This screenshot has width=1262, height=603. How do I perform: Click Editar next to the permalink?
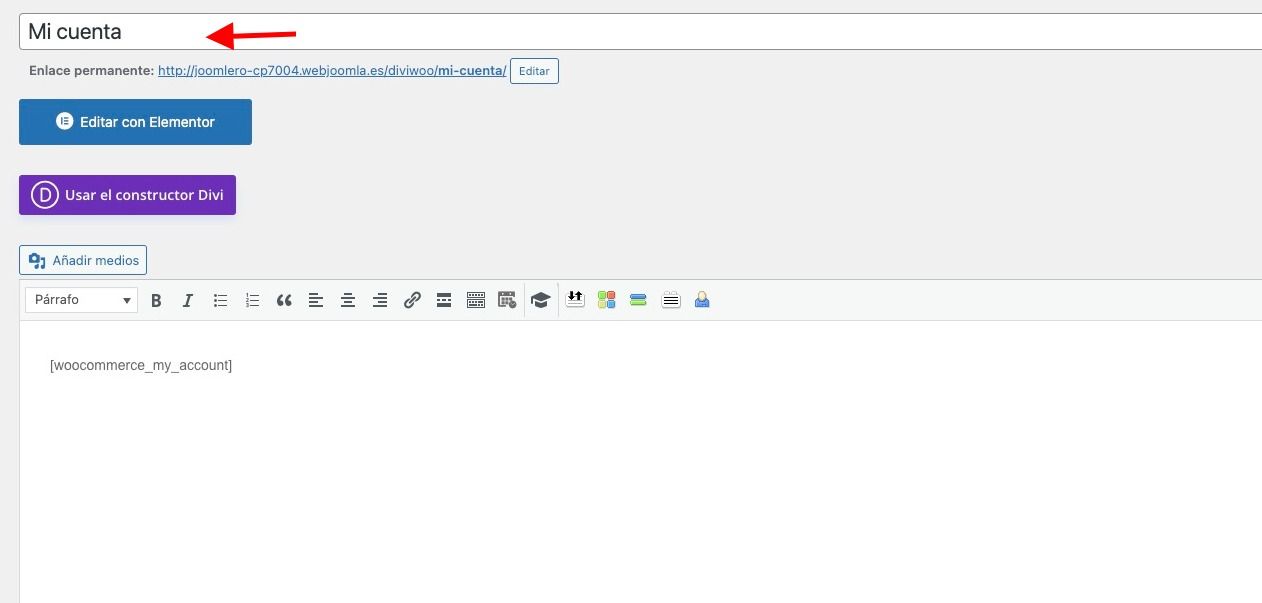pyautogui.click(x=534, y=71)
